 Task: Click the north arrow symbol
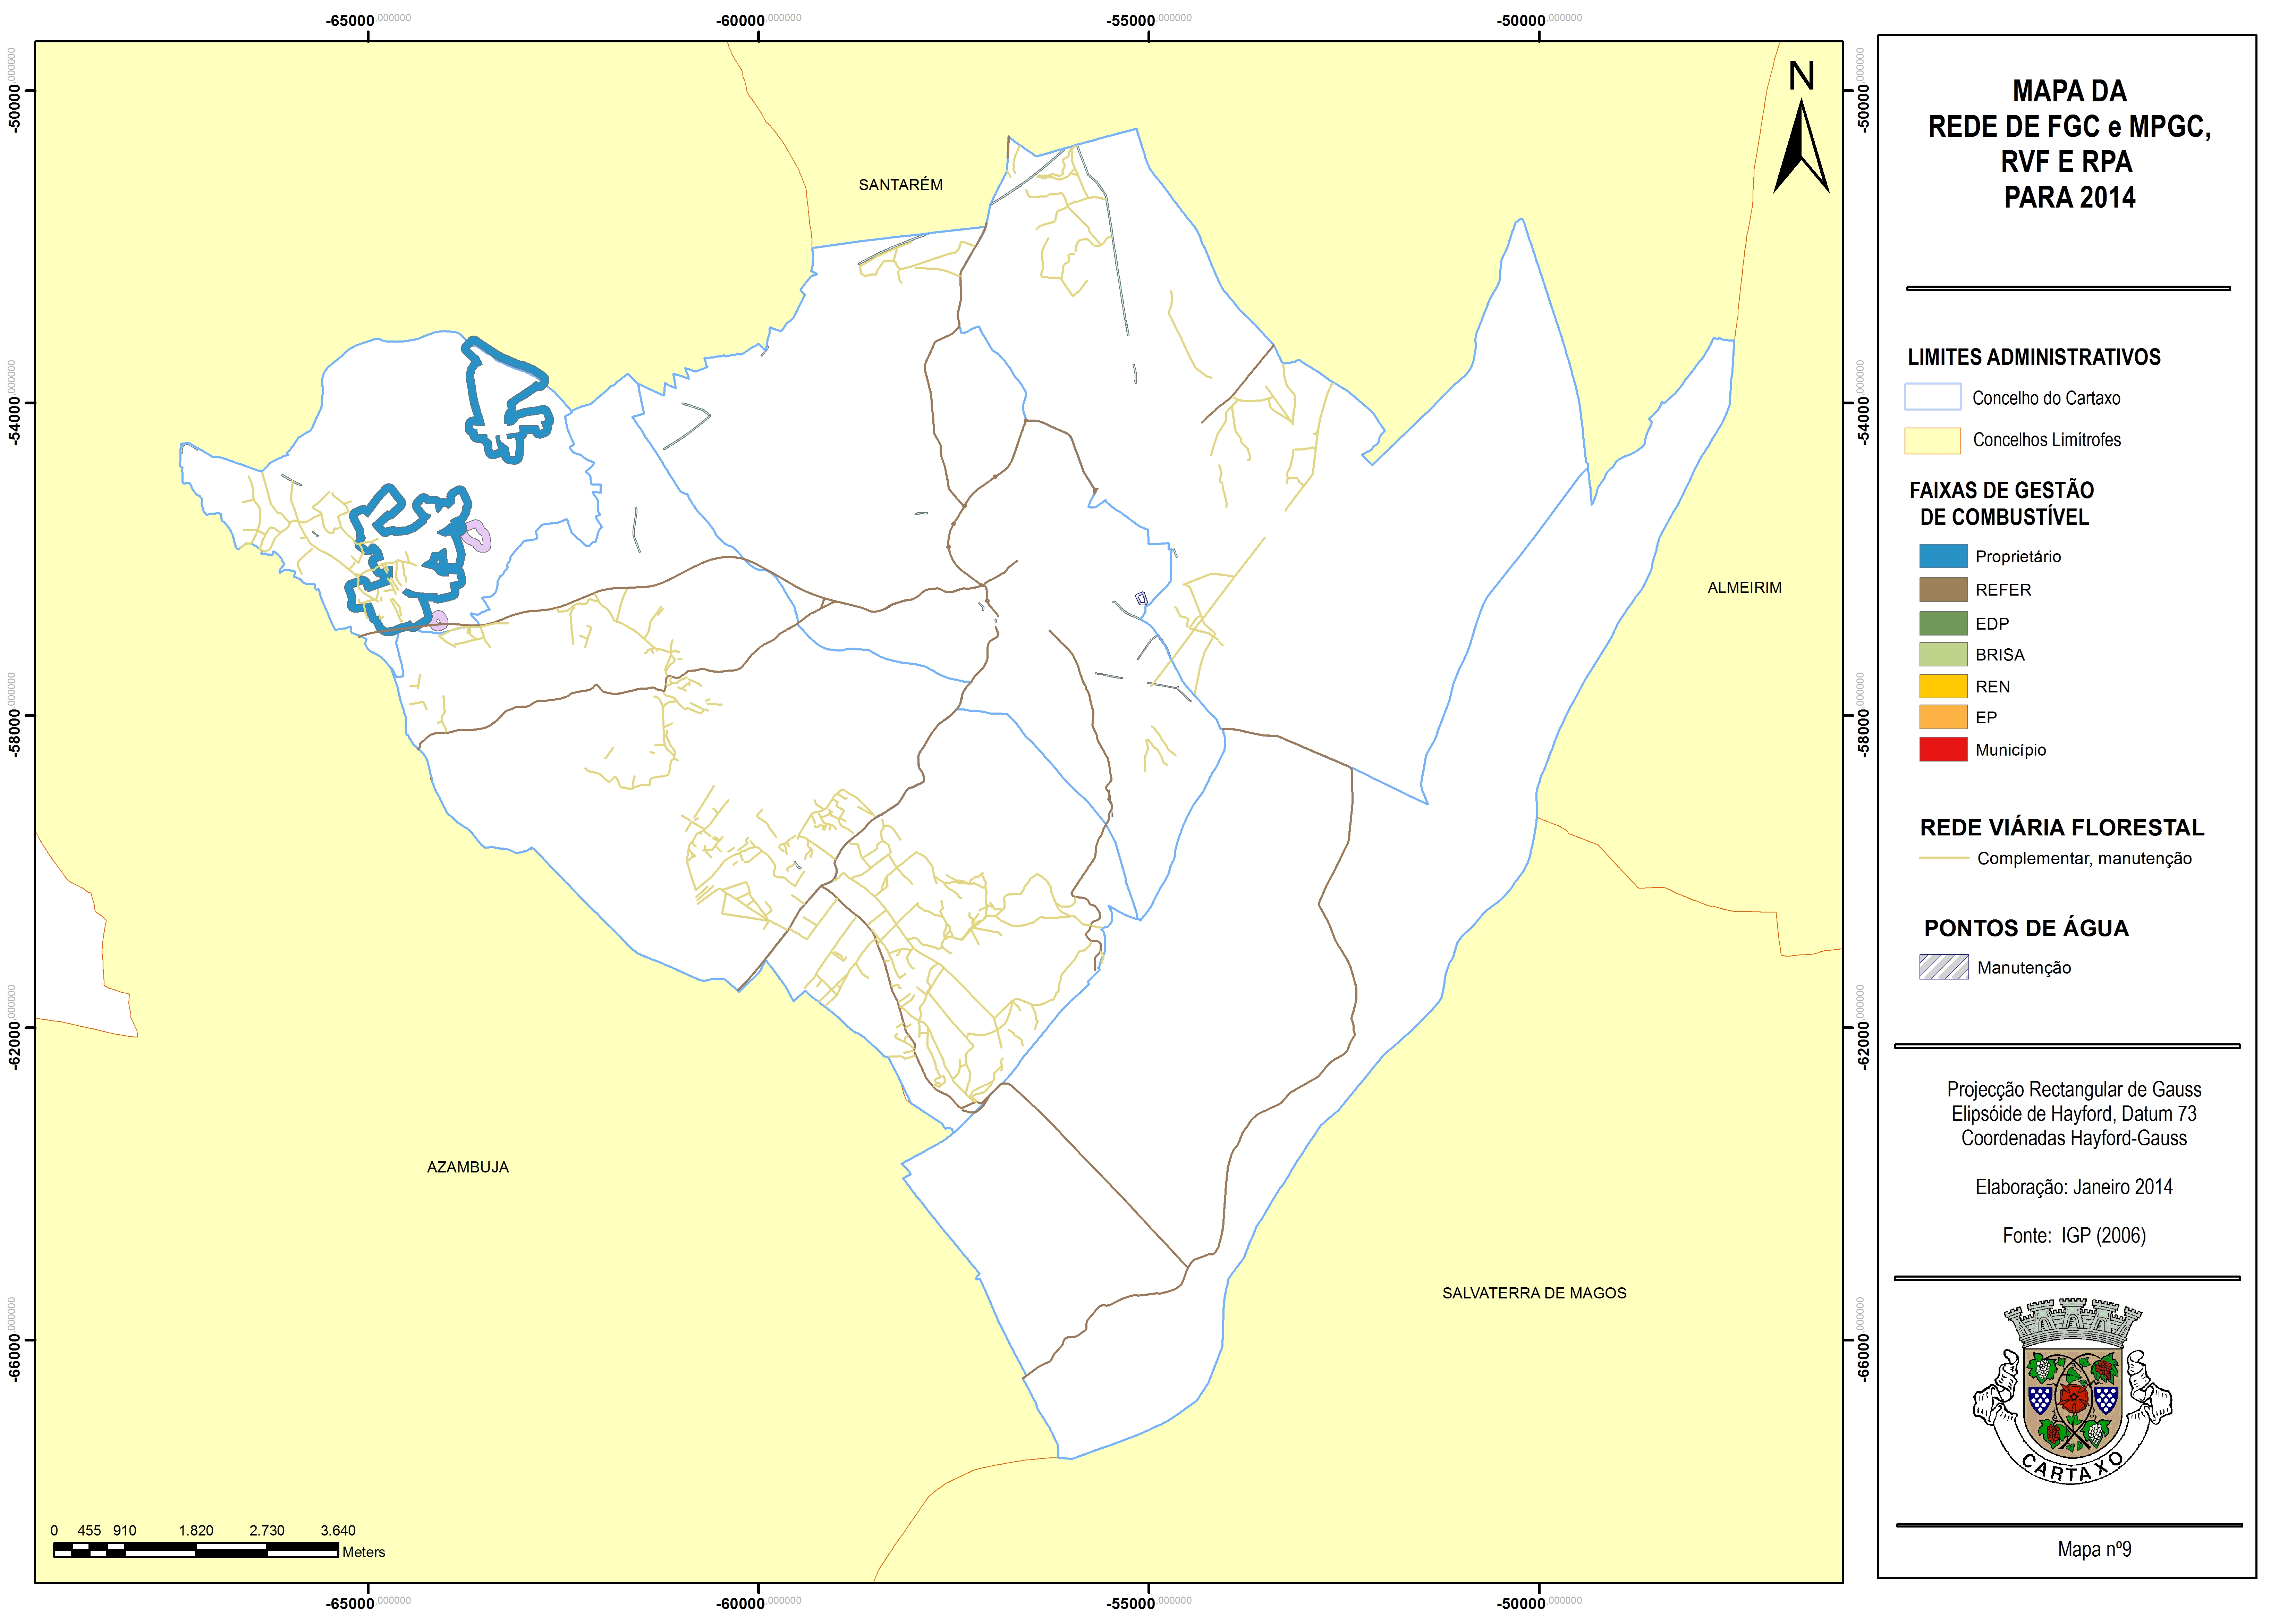pyautogui.click(x=1801, y=127)
